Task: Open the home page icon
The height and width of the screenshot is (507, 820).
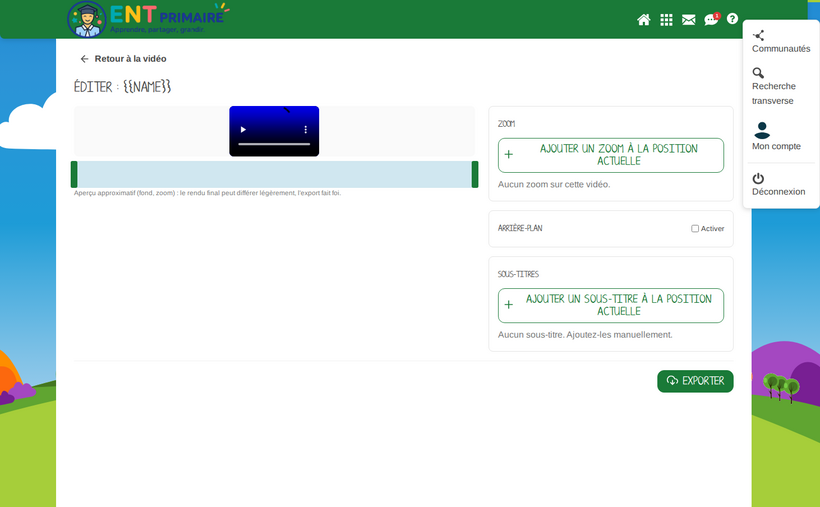Action: (x=644, y=20)
